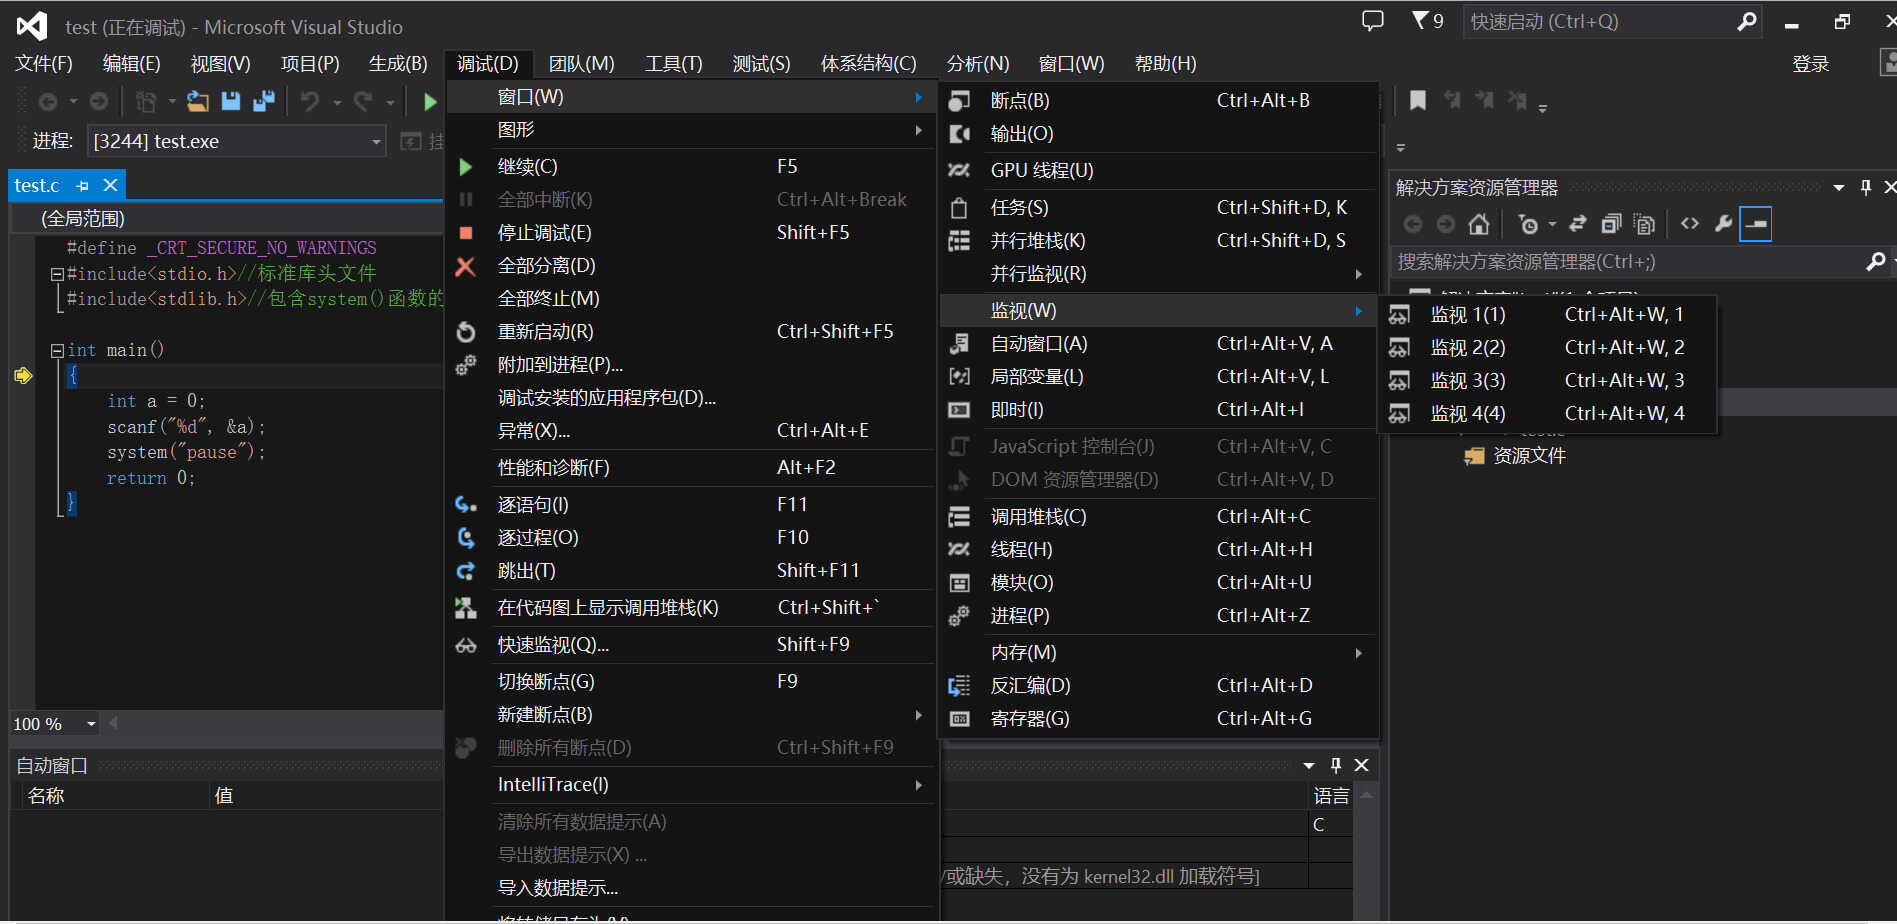Screen dimensions: 1897x924
Task: Click the Quick Launch search magnifier icon
Action: pyautogui.click(x=1746, y=21)
